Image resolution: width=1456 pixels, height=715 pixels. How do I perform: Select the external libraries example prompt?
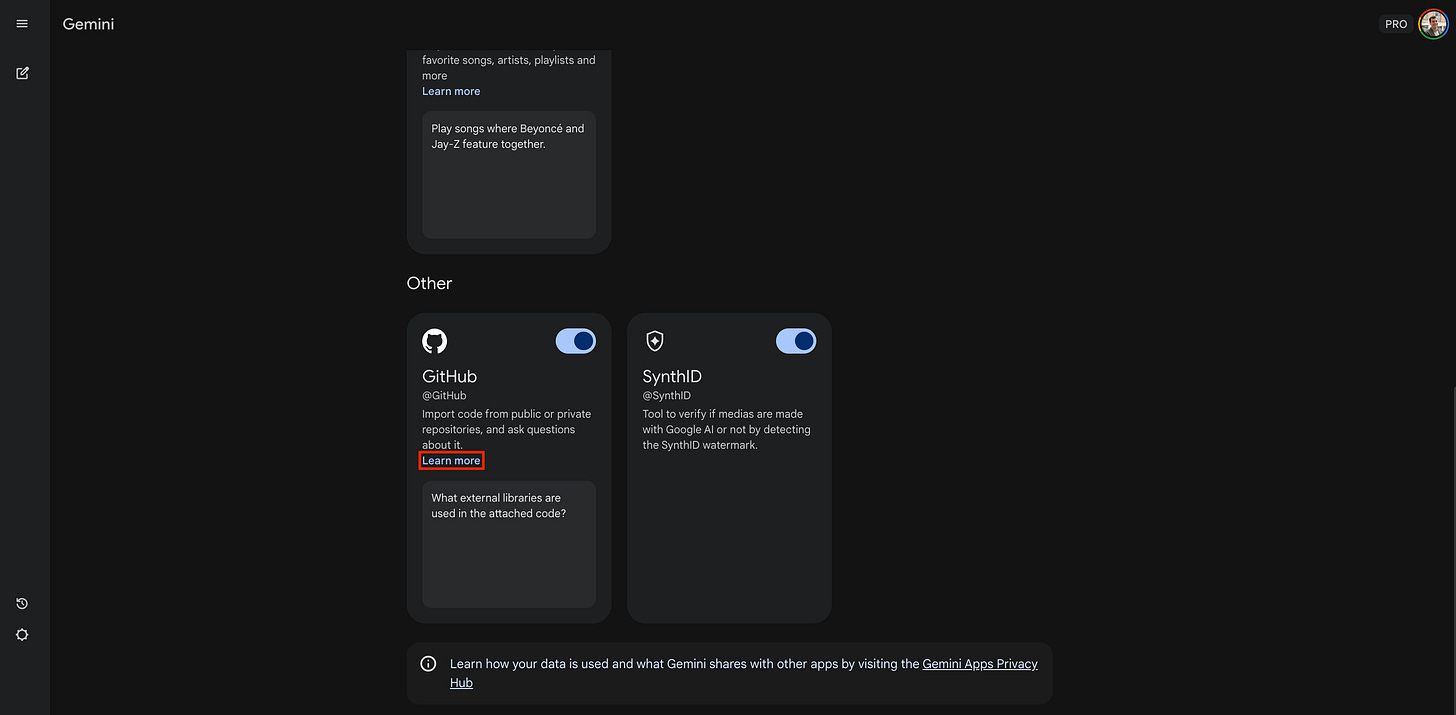pos(508,544)
